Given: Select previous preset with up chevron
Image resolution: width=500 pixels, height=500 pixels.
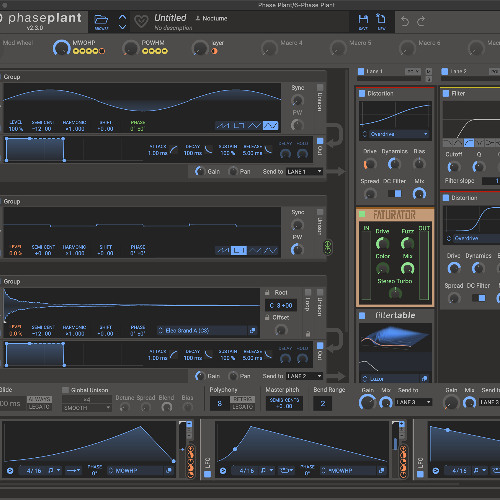Looking at the screenshot, I should [122, 17].
